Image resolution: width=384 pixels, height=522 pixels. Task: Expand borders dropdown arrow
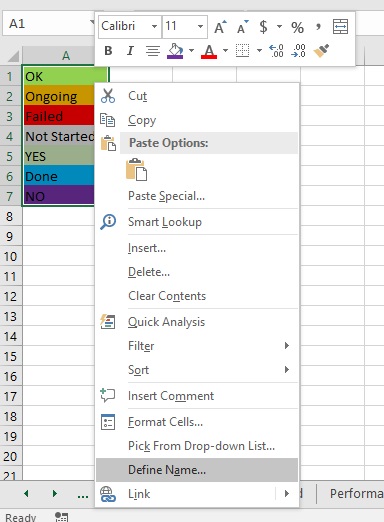point(259,51)
